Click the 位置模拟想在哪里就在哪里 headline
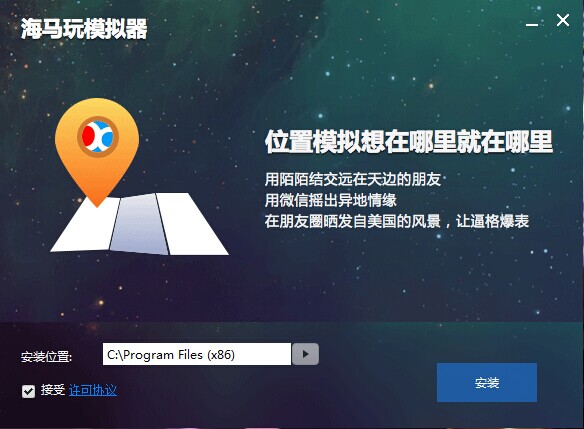 click(409, 142)
